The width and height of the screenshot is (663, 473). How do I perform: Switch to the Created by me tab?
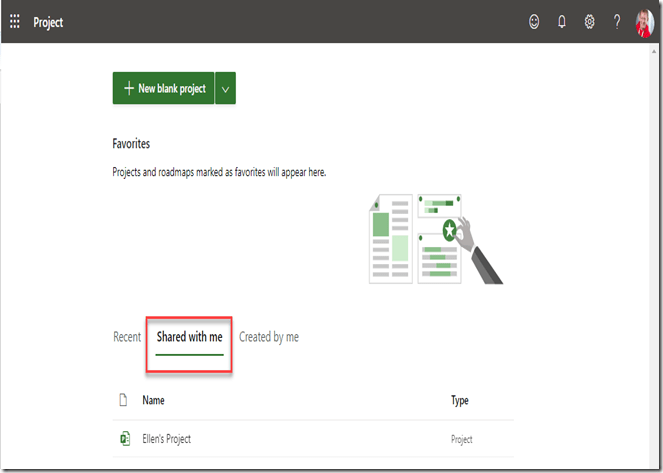268,337
